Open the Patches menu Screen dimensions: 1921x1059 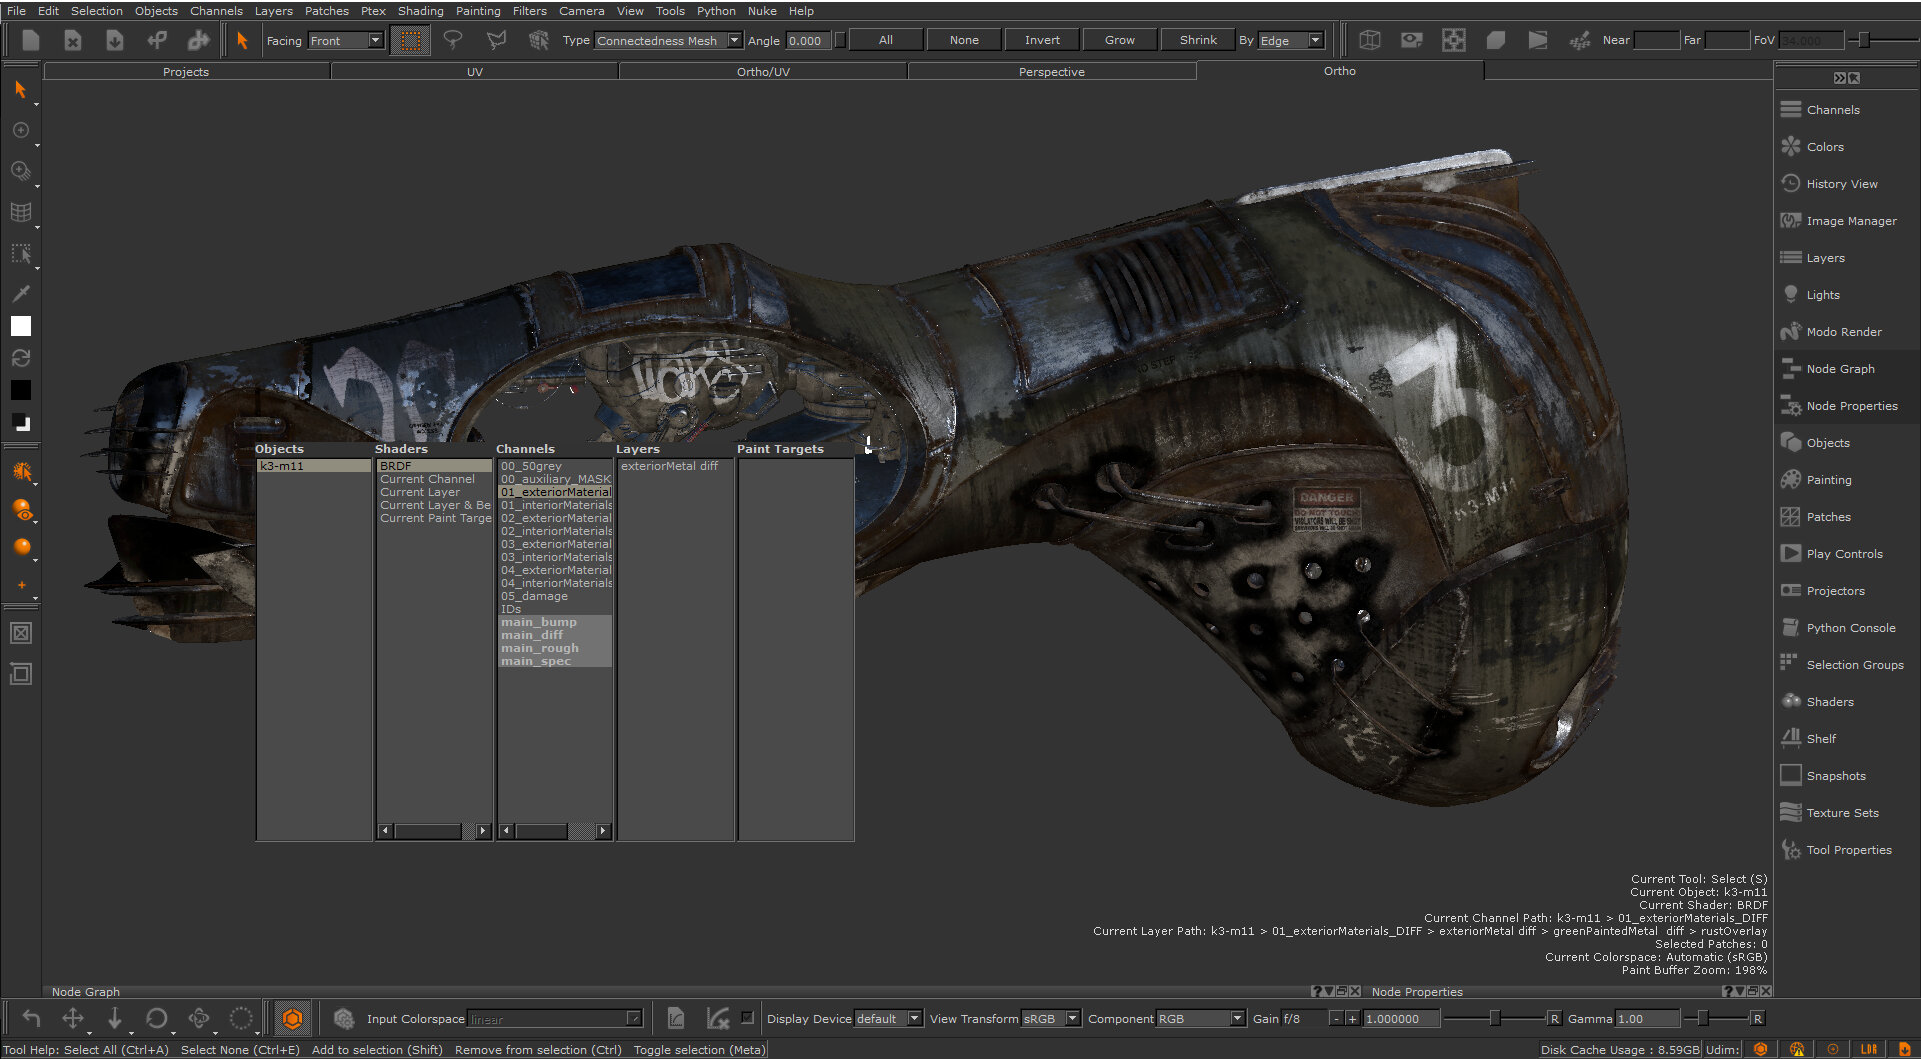pos(326,11)
